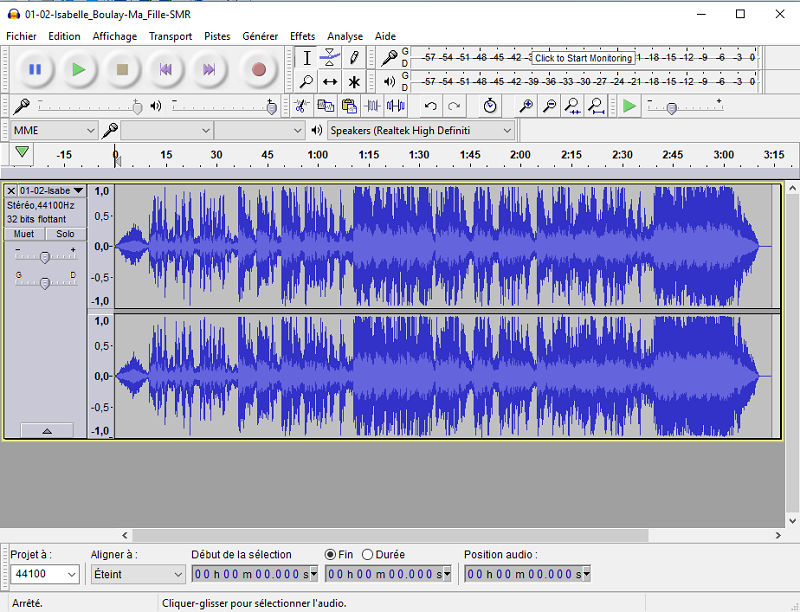Close the 01-02-Isabe track
This screenshot has width=800, height=612.
(x=11, y=191)
